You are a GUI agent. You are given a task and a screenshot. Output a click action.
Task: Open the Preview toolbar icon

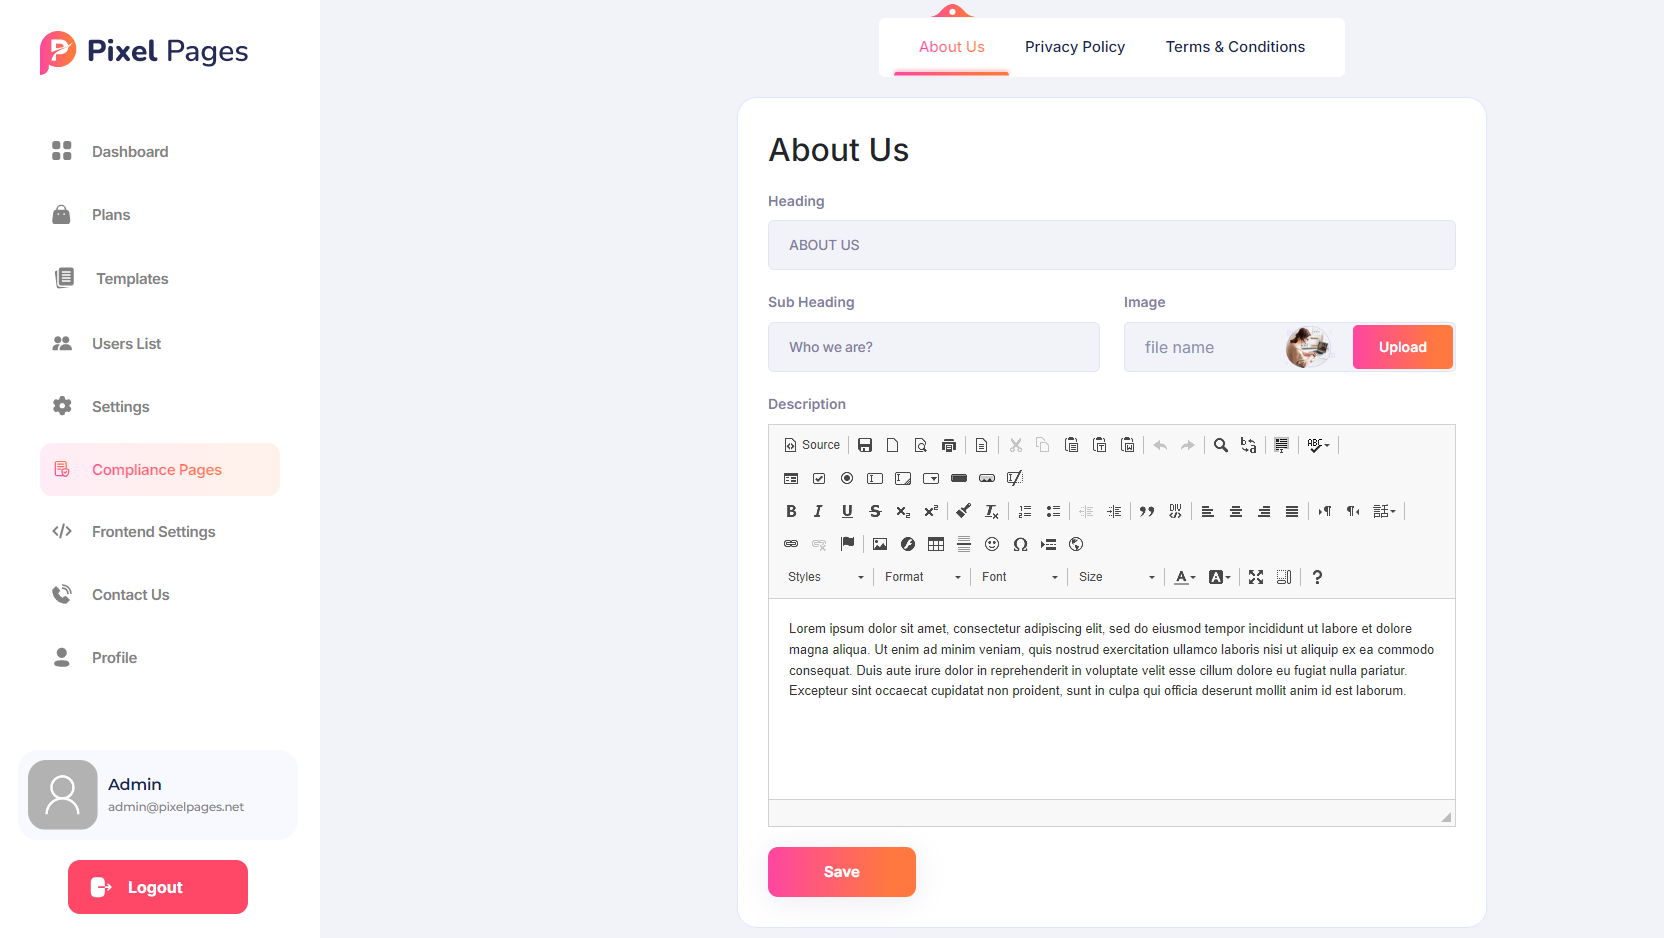pyautogui.click(x=921, y=445)
